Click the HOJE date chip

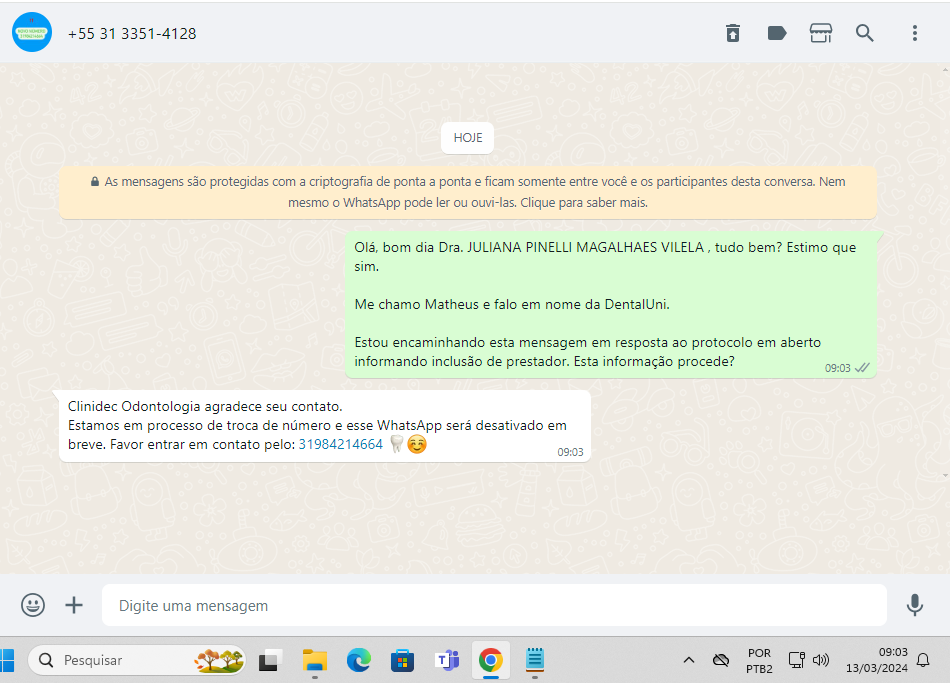[x=468, y=138]
